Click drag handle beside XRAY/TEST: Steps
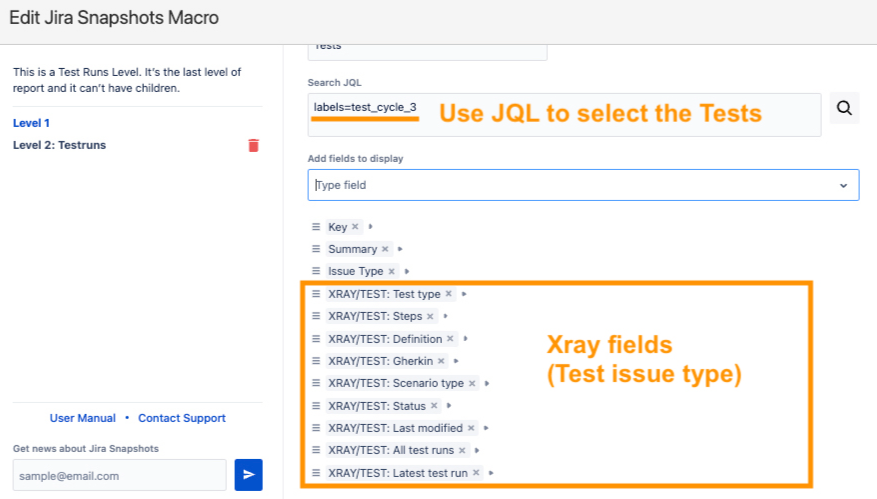This screenshot has width=877, height=499. click(316, 316)
